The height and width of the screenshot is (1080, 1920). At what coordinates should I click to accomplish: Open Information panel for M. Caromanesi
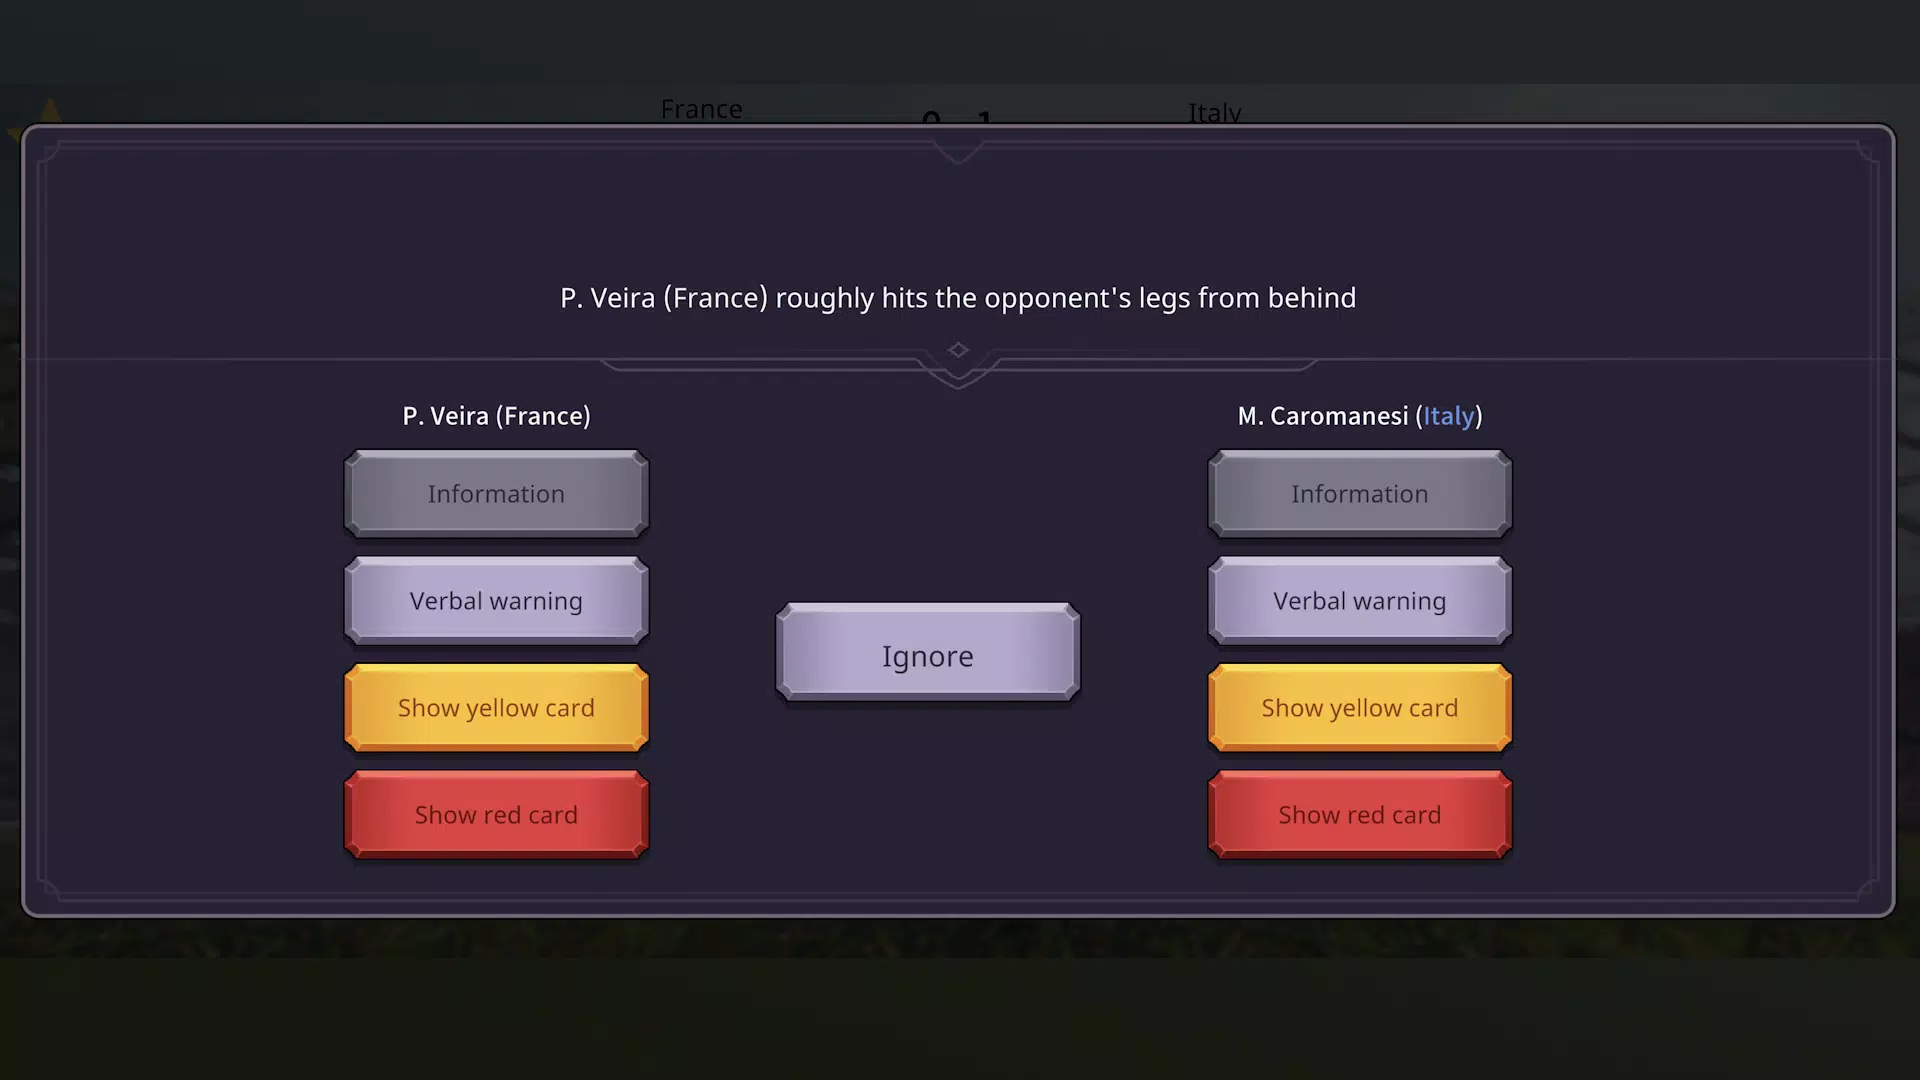tap(1360, 493)
